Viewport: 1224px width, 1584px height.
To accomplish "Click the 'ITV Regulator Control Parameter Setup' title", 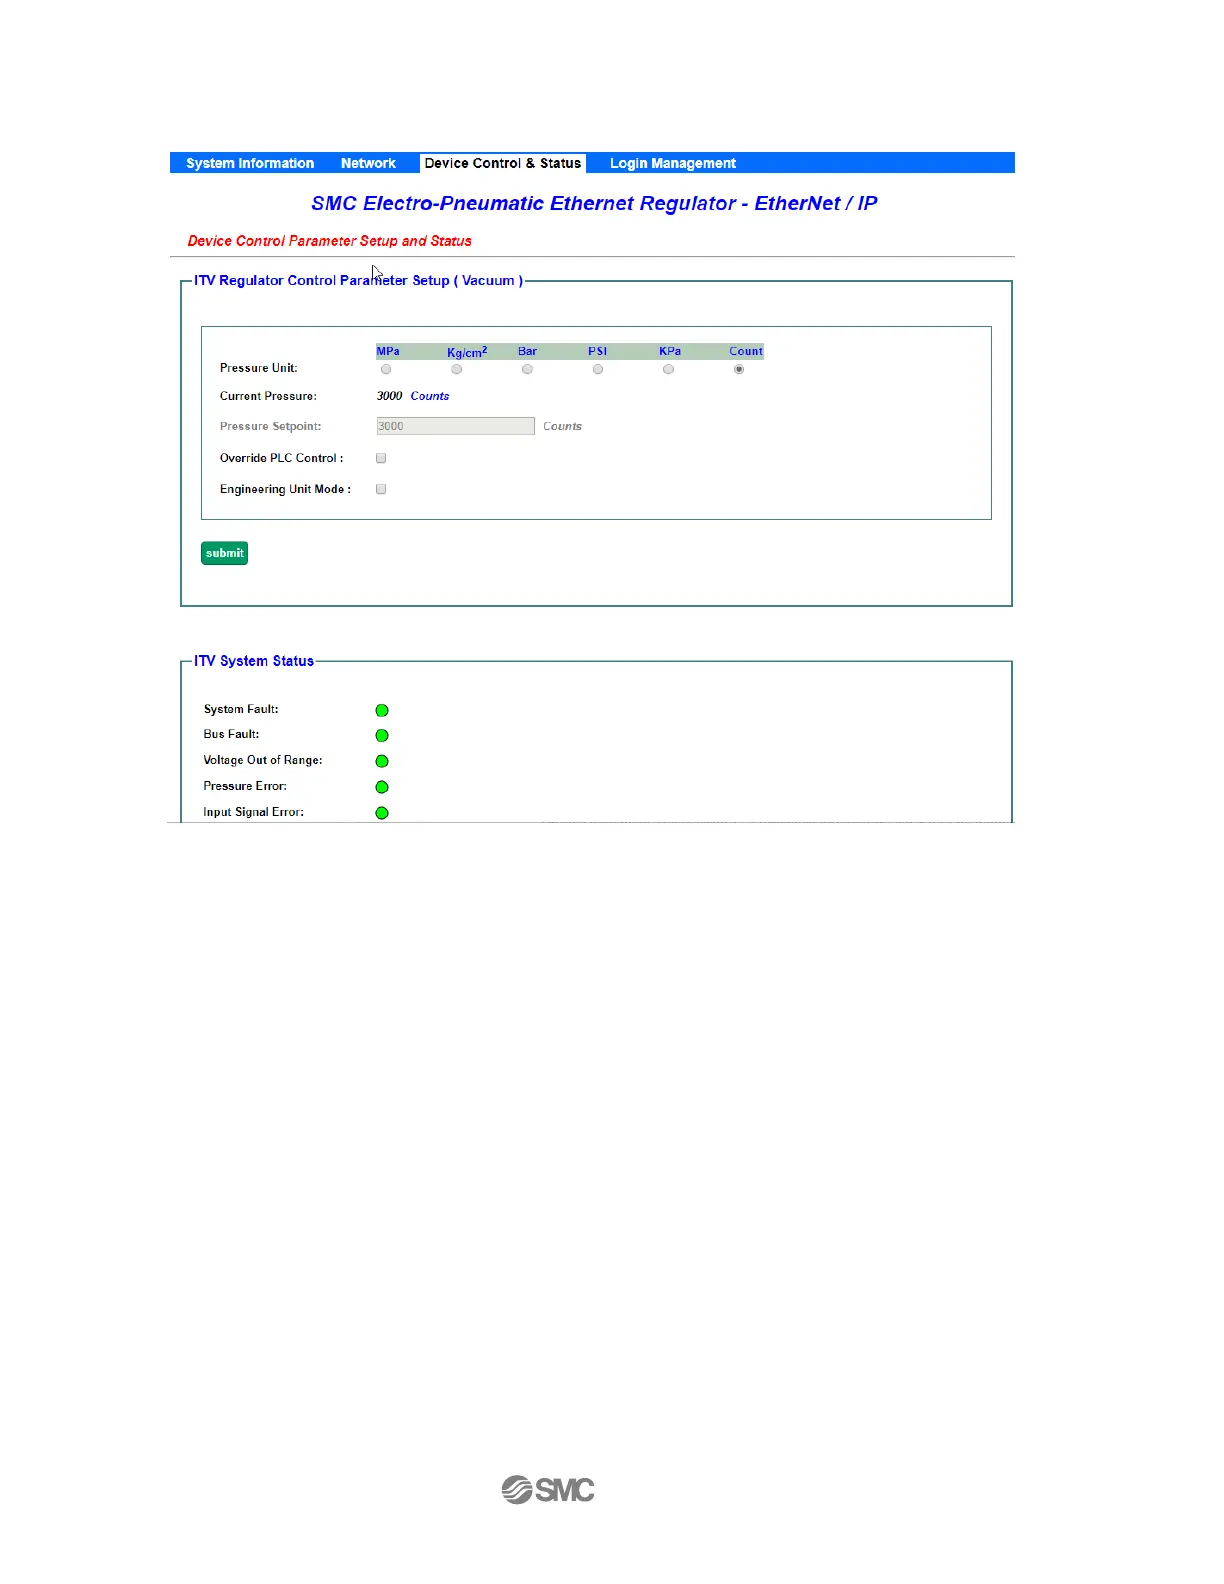I will pos(358,280).
